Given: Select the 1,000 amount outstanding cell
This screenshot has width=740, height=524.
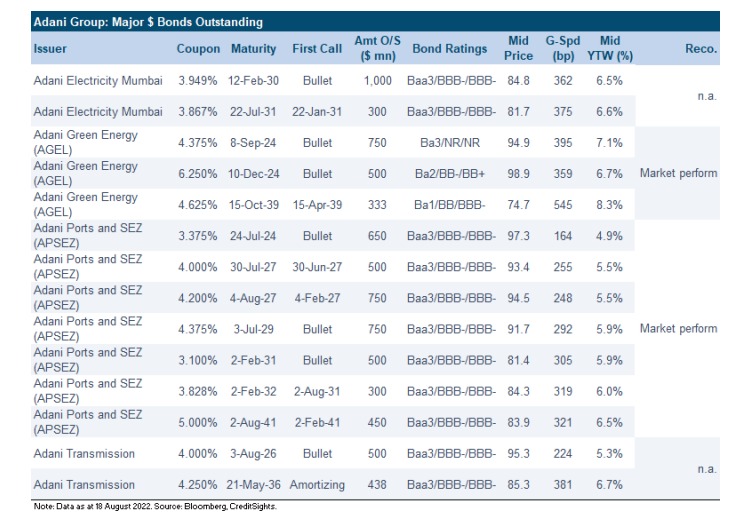Looking at the screenshot, I should [x=379, y=79].
